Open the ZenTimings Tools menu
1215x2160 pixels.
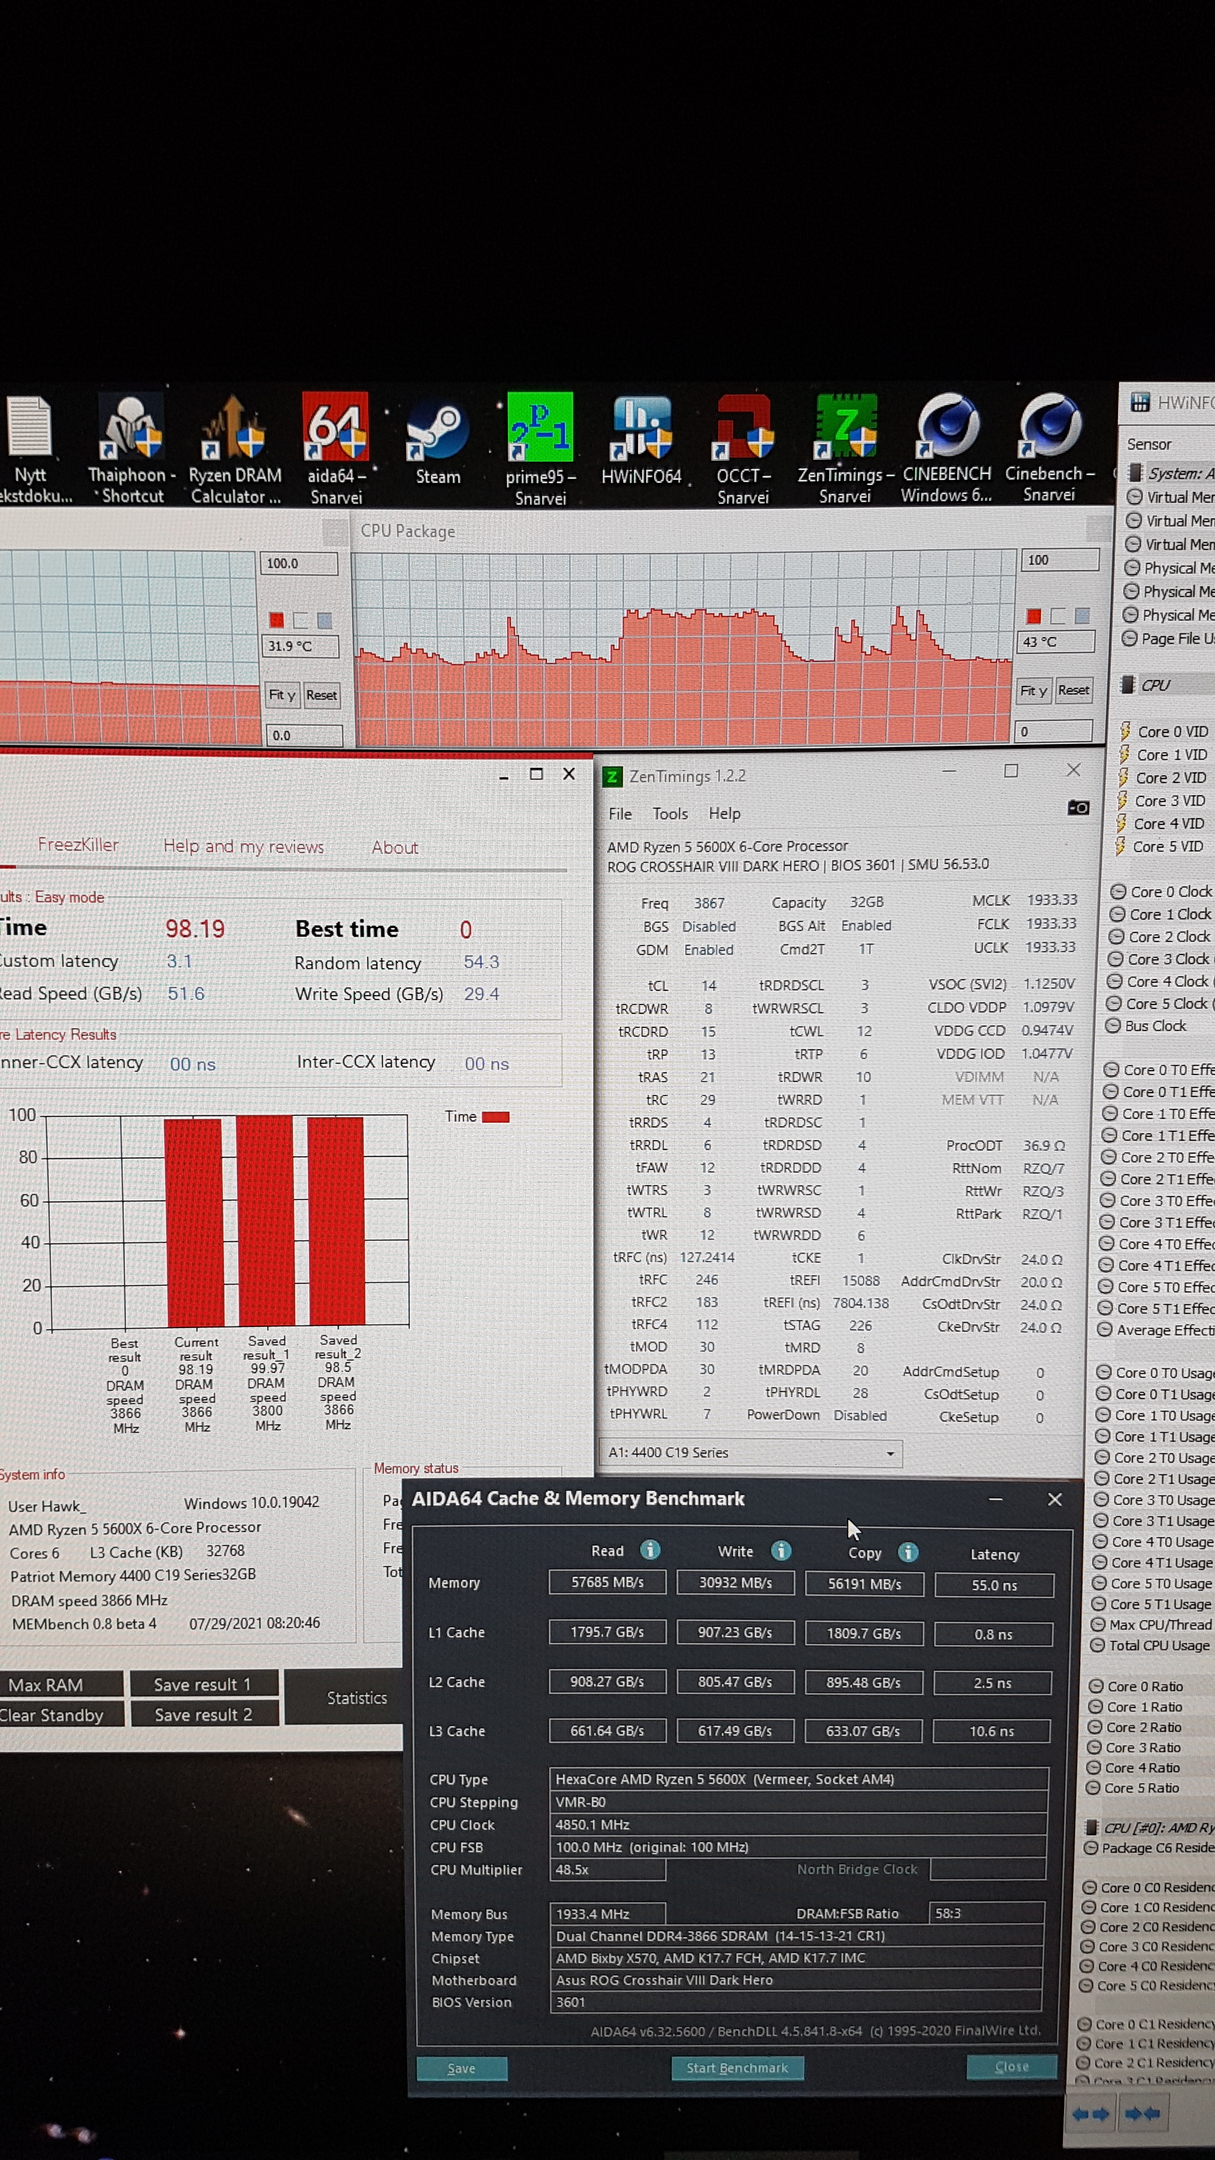tap(670, 814)
